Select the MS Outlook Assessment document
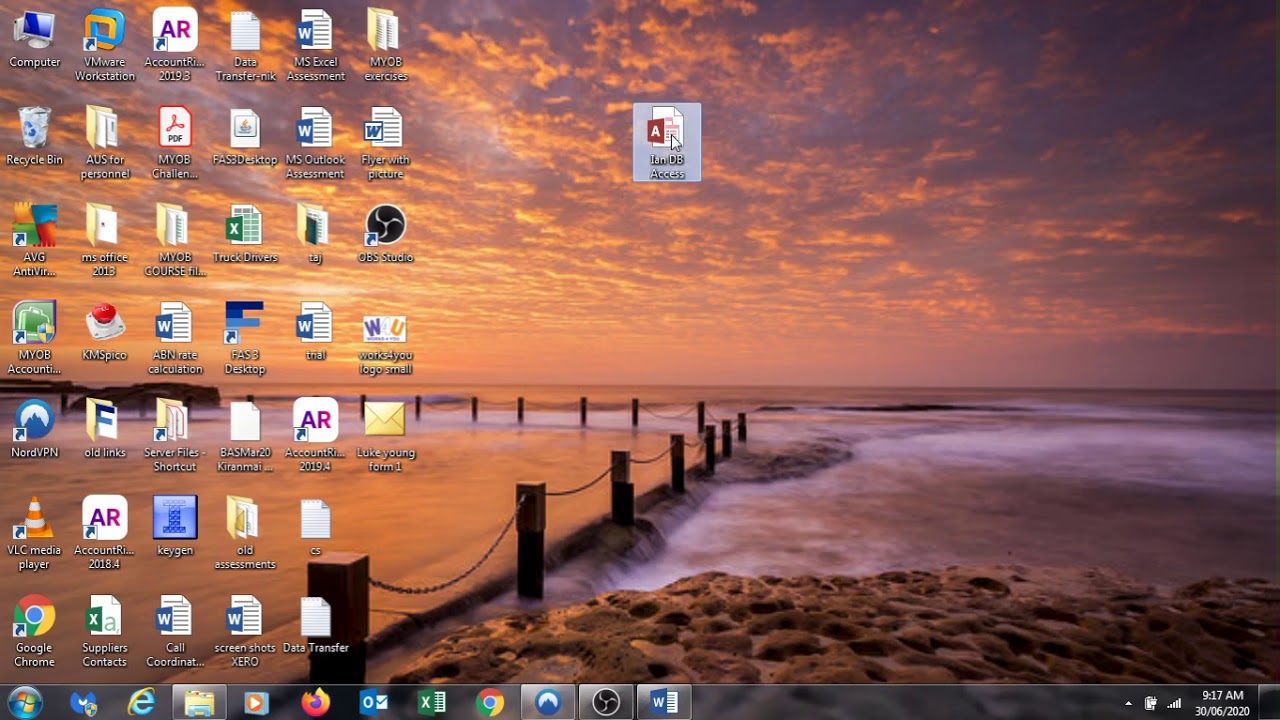Screen dimensions: 1280x720 (315, 143)
